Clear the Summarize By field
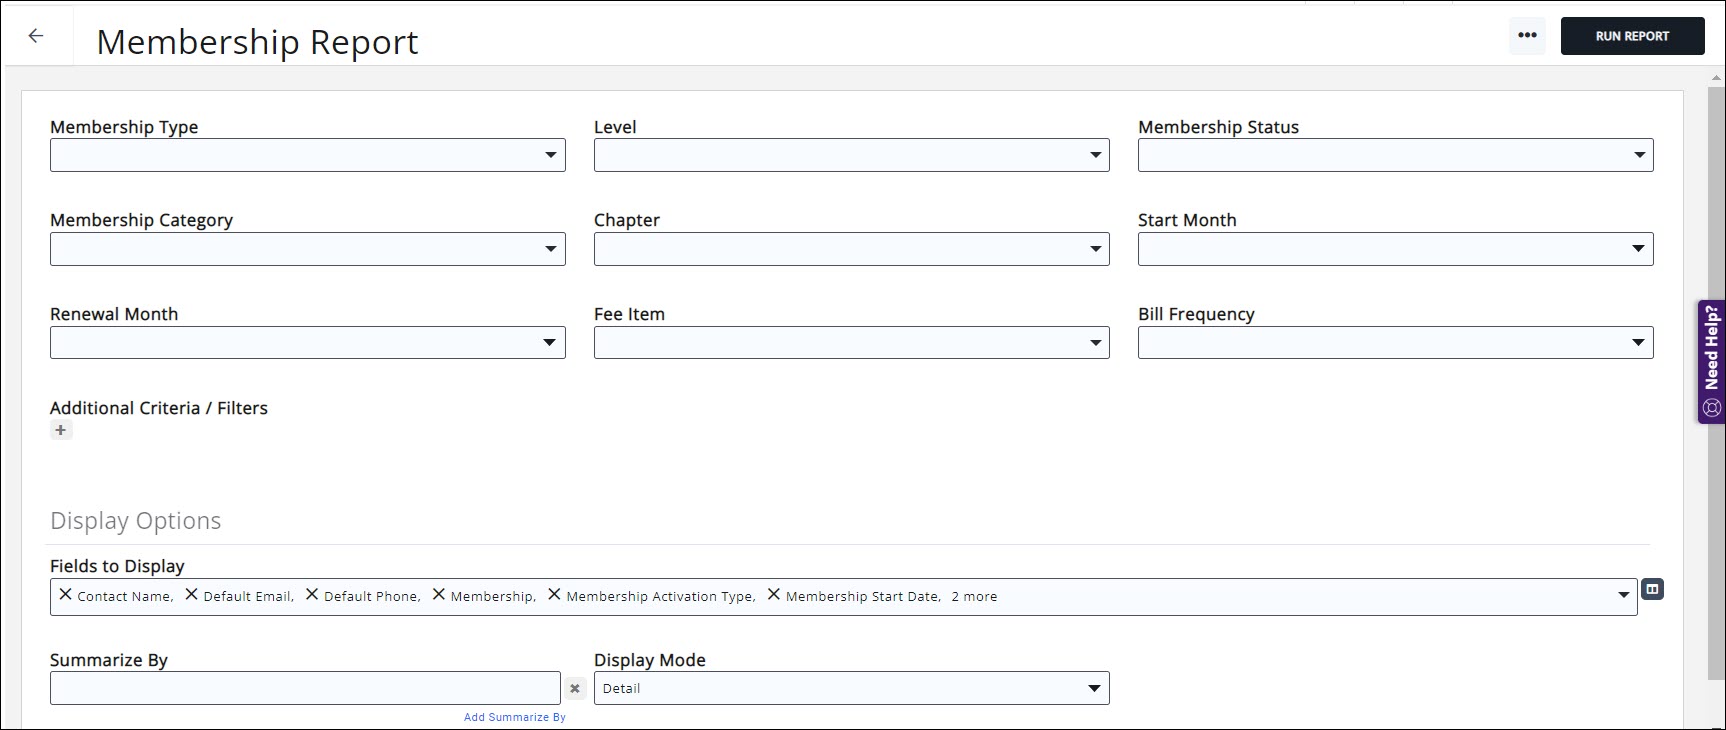 (575, 688)
